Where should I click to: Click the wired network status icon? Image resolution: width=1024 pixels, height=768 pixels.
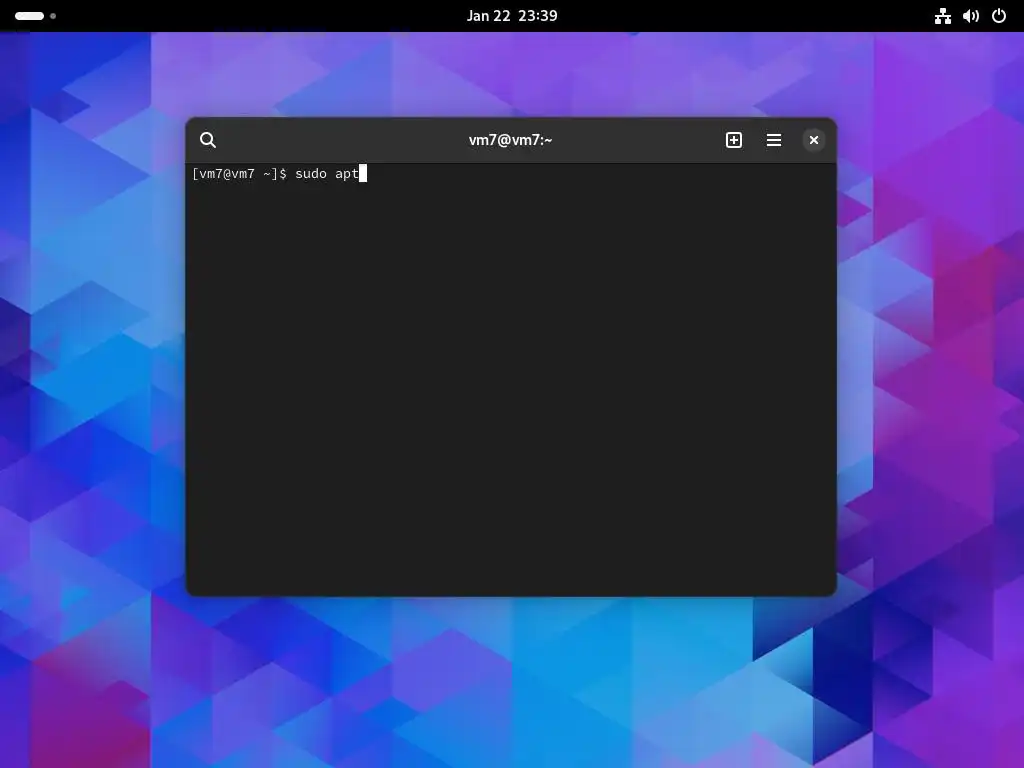click(x=942, y=16)
